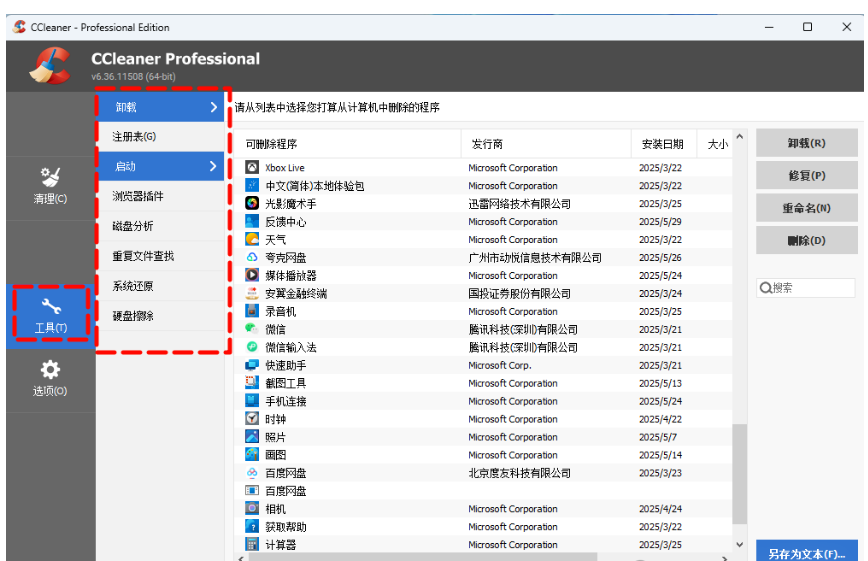The image size is (868, 561).
Task: Open the 浏览器插件 tool
Action: (161, 196)
